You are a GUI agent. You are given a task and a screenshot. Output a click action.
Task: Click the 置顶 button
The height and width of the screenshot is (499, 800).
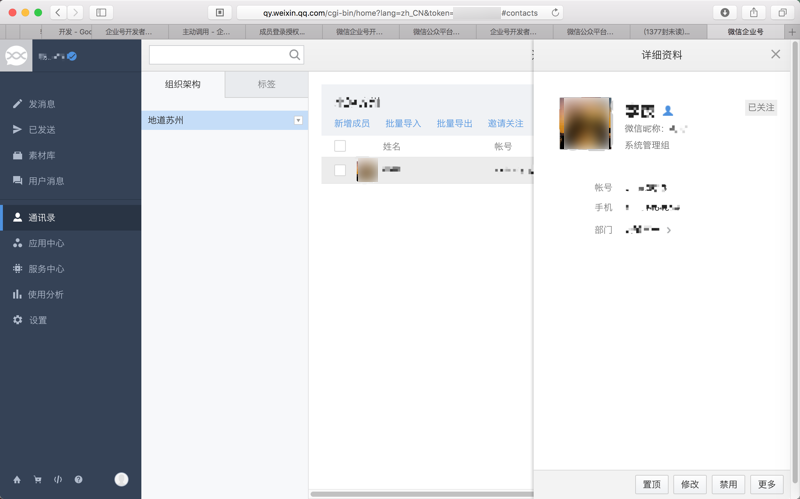coord(652,484)
